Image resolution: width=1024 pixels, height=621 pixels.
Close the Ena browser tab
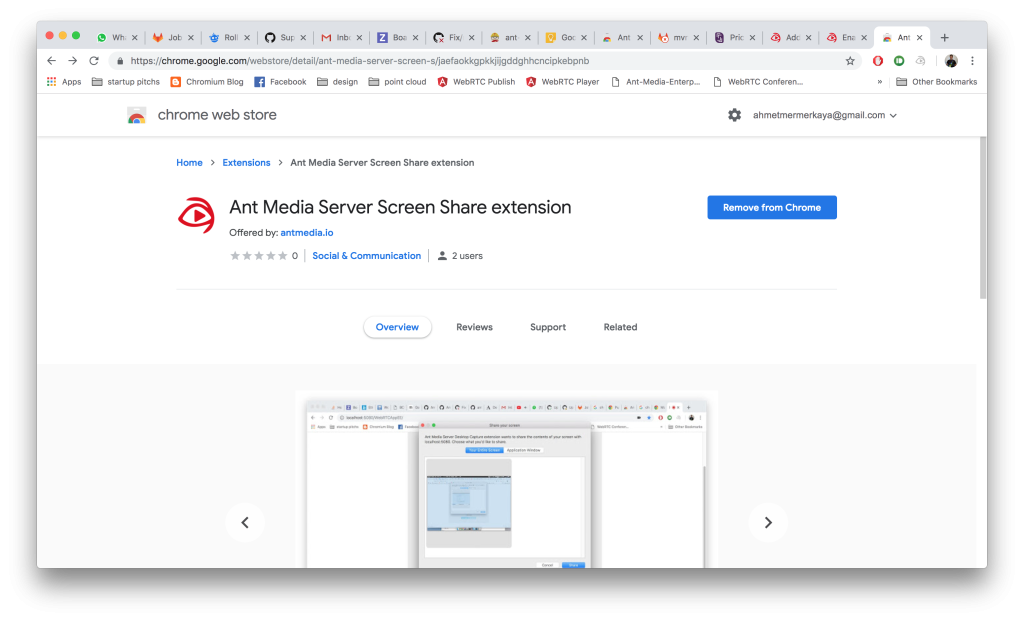pyautogui.click(x=864, y=38)
